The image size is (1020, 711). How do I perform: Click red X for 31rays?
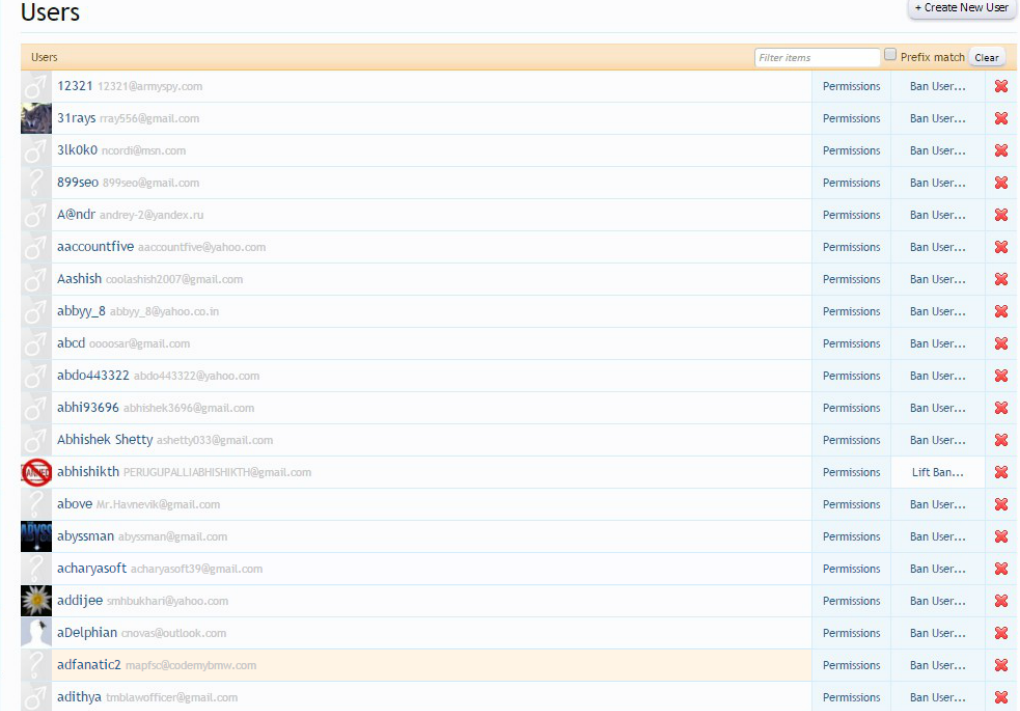tap(1001, 118)
